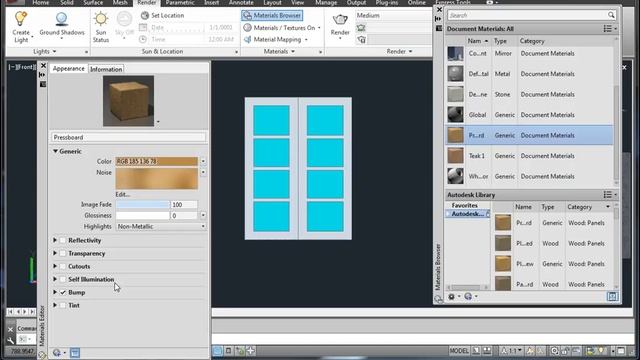Click the Materials / Textures On icon
640x360 pixels.
[x=247, y=28]
